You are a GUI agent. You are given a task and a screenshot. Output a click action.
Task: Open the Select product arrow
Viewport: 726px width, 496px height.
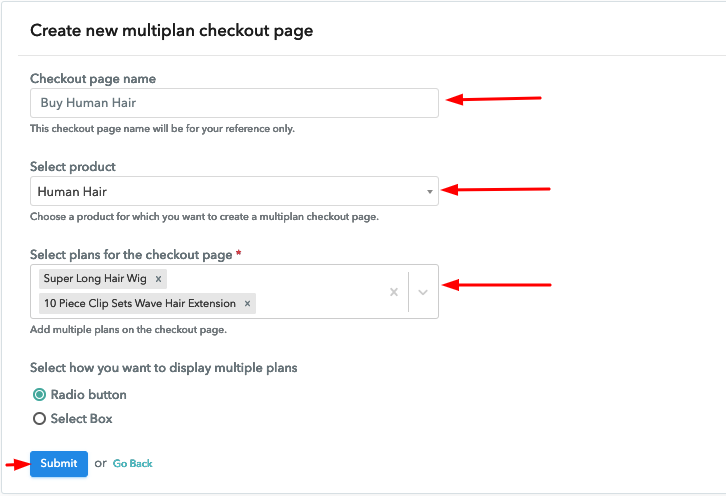[430, 191]
